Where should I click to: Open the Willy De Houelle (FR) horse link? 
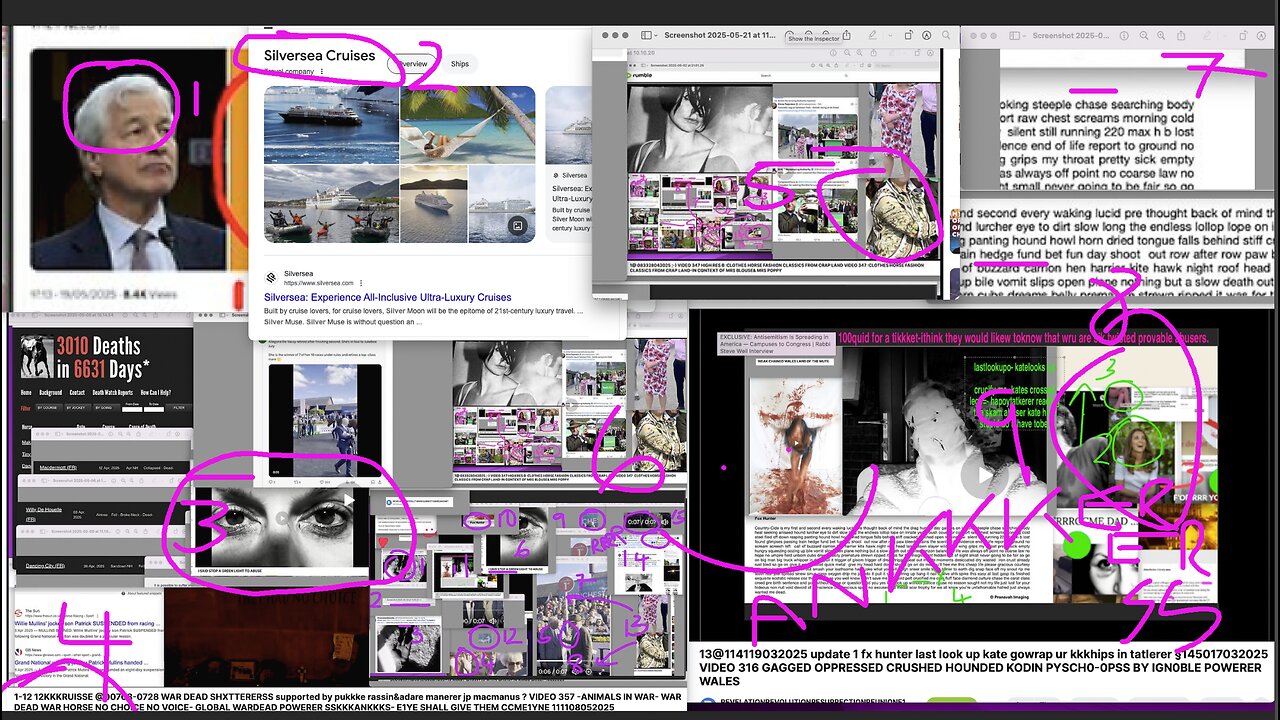click(x=43, y=514)
